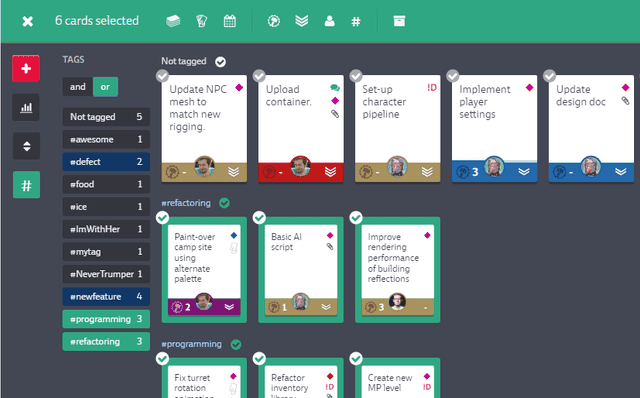Filter by the #defect tag
Viewport: 640px width, 398px height.
coord(106,162)
